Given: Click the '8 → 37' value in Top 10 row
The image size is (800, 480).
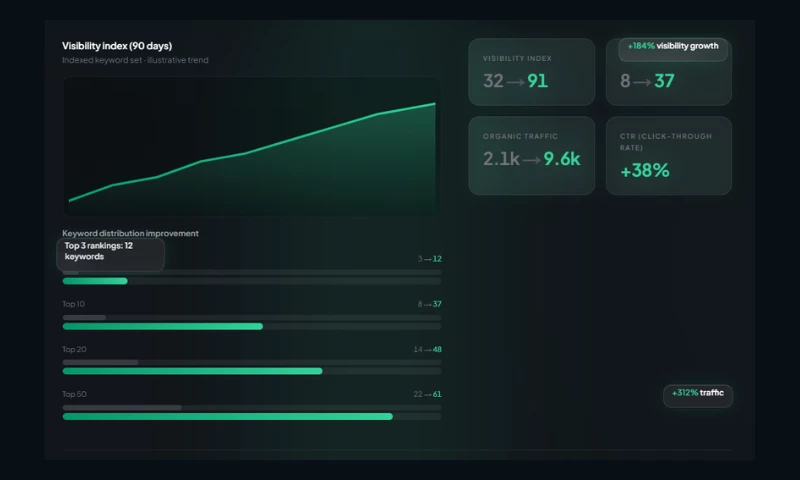Looking at the screenshot, I should point(430,304).
